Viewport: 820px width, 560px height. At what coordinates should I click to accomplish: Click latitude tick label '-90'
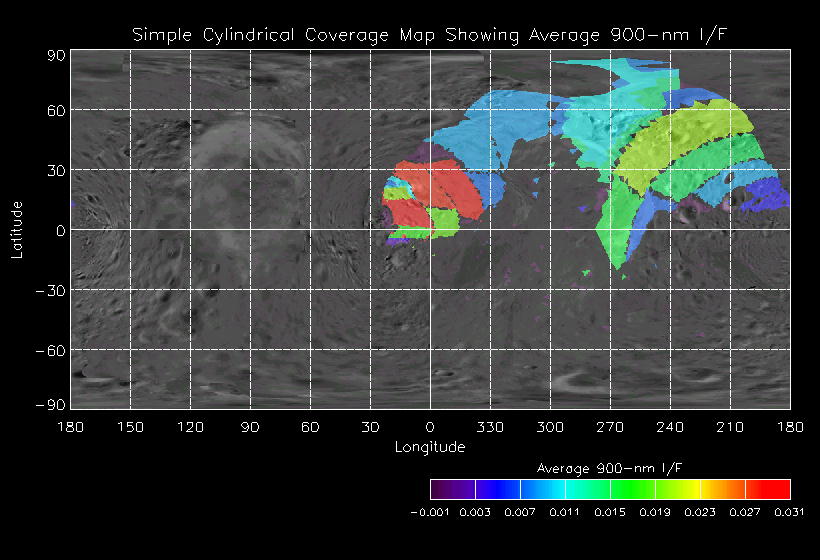[x=50, y=405]
